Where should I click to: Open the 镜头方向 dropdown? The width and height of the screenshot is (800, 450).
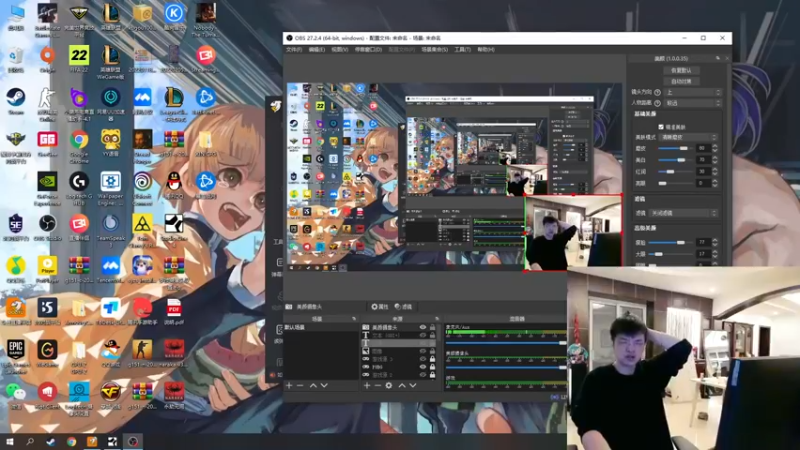click(693, 92)
